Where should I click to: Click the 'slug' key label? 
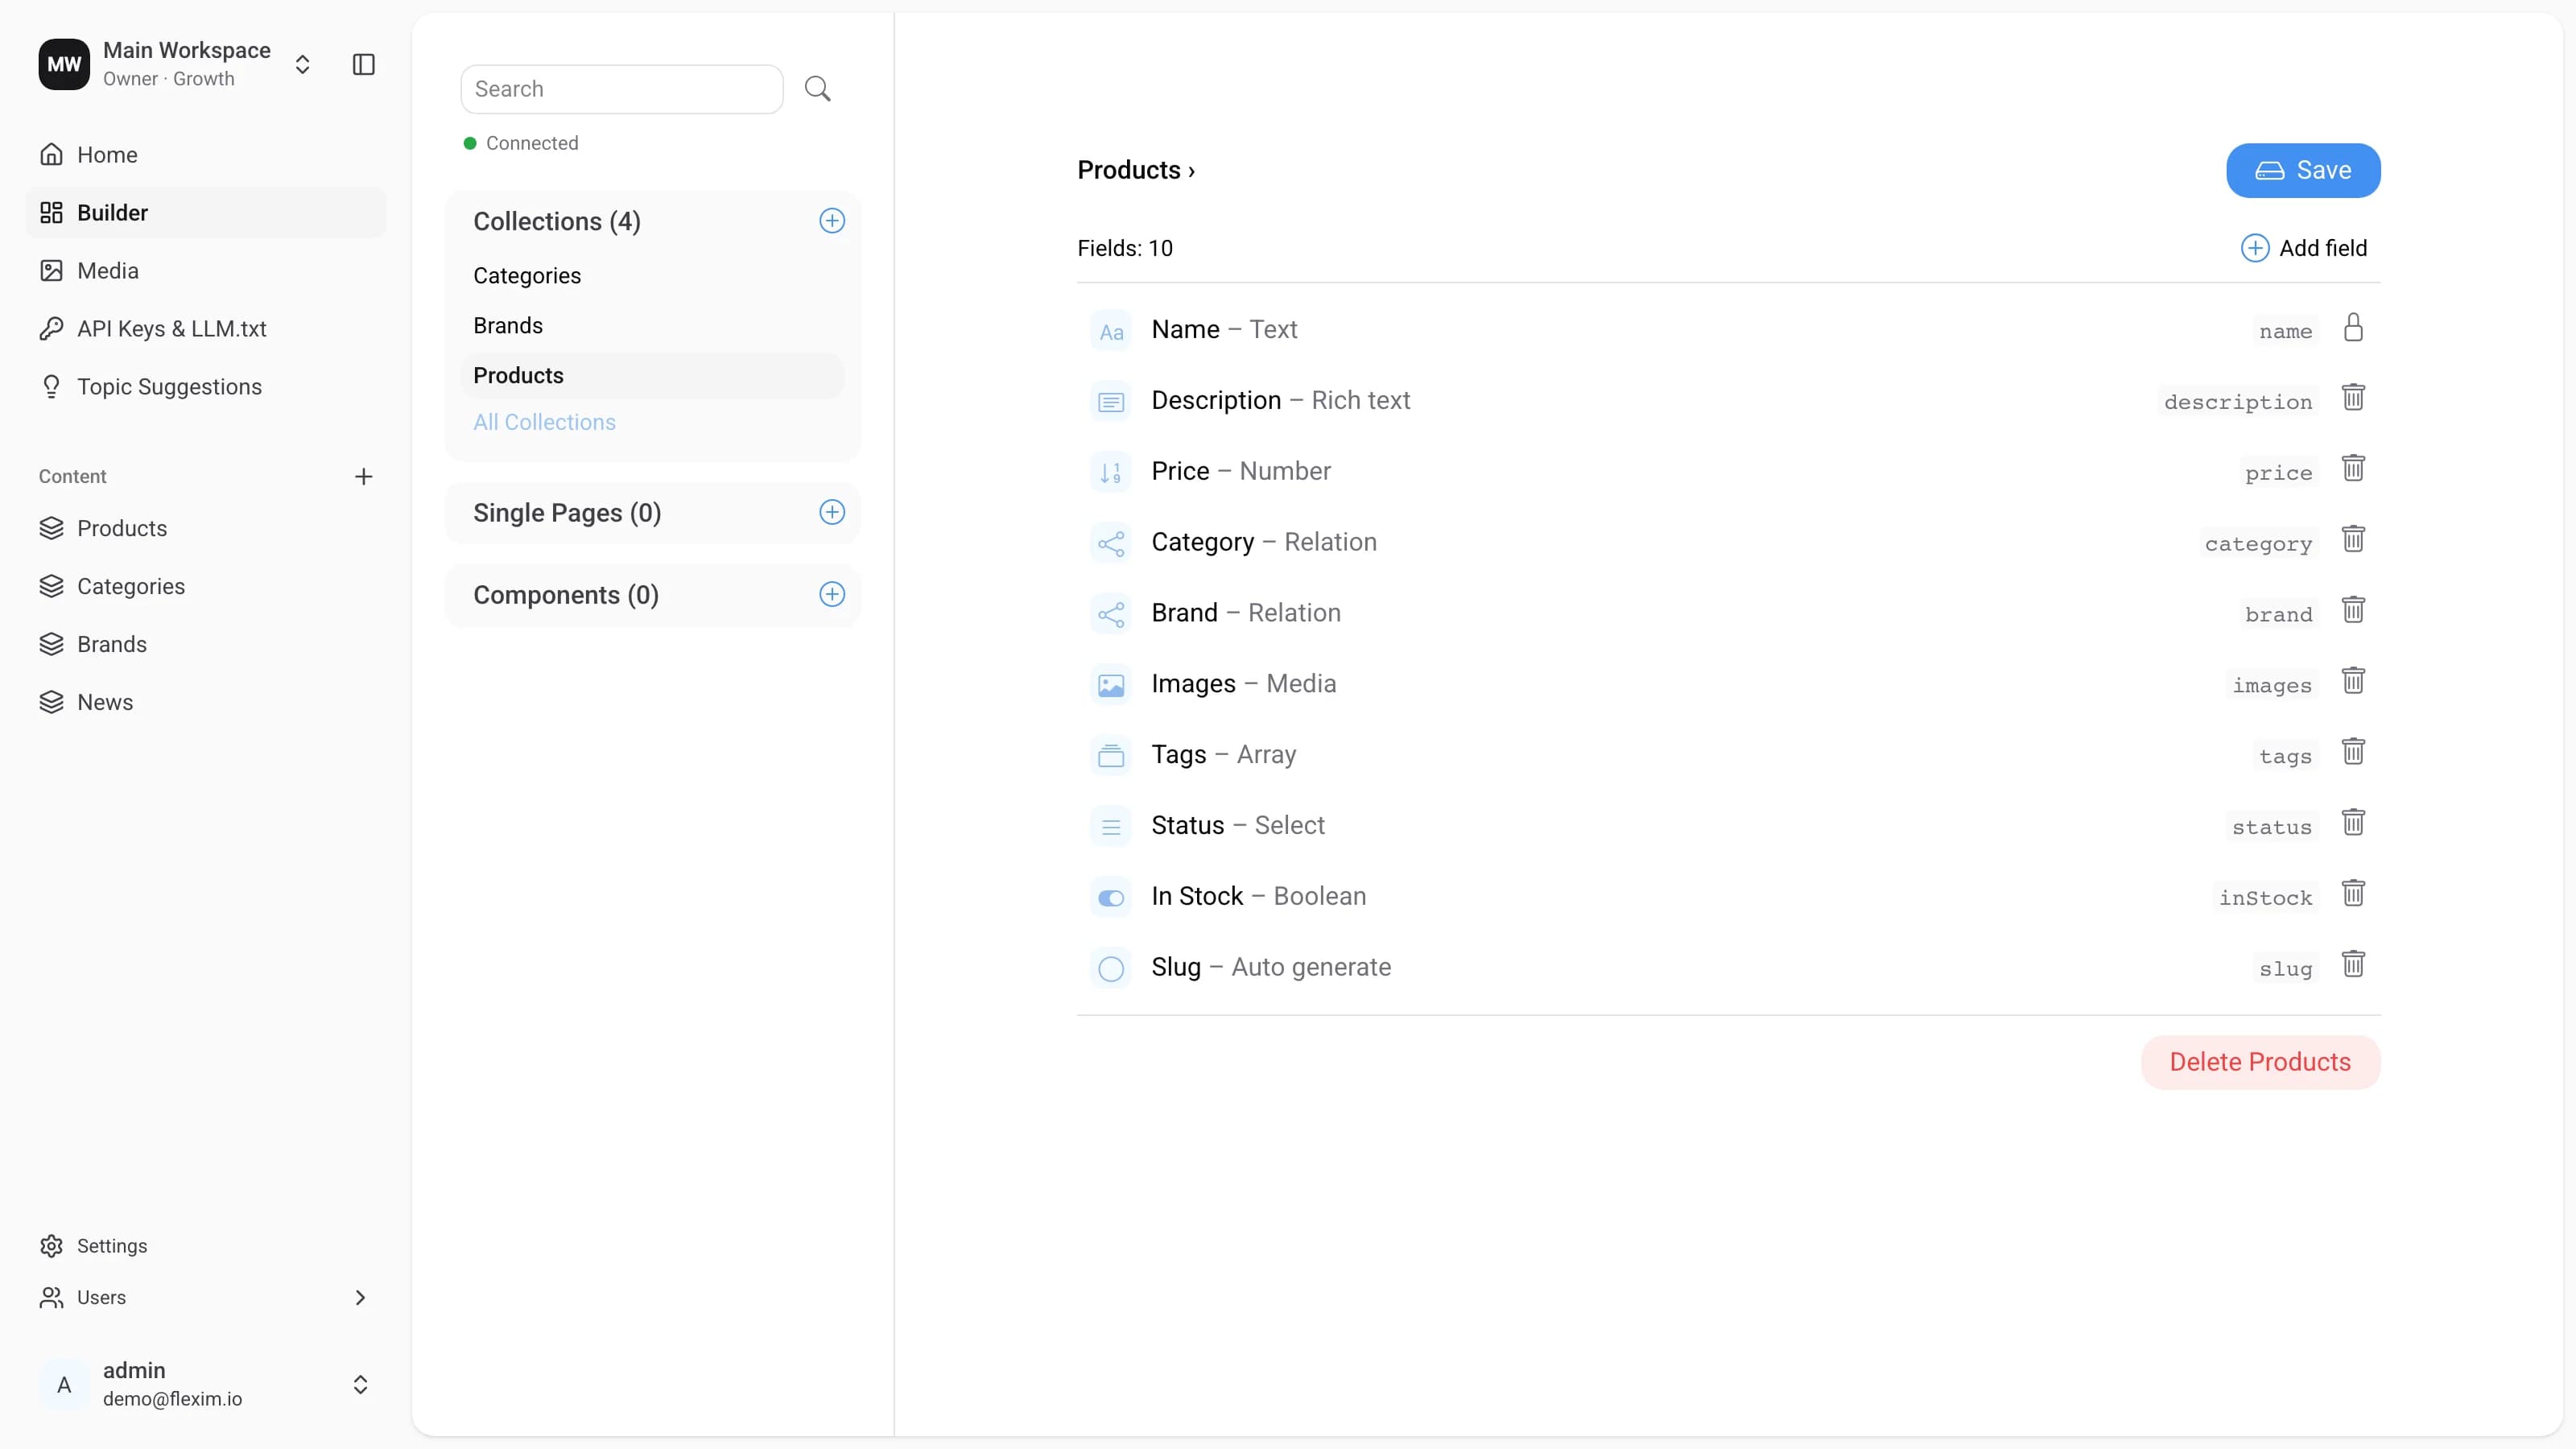point(2285,968)
